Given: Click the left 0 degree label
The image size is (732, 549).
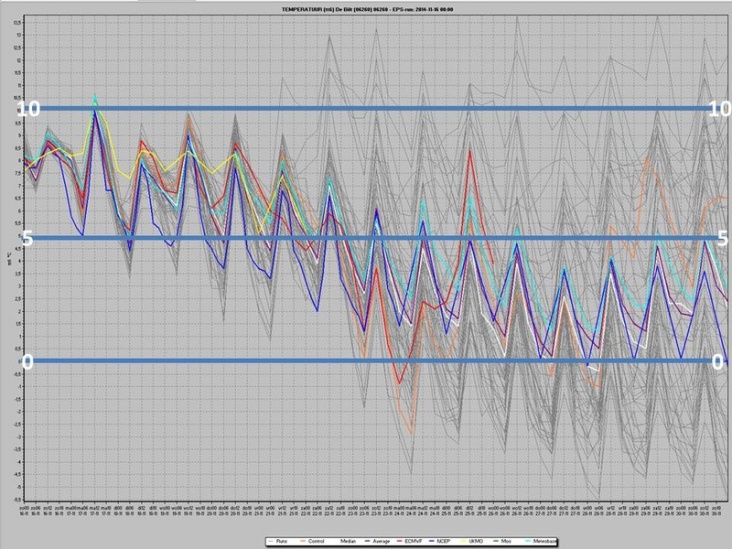Looking at the screenshot, I should point(28,361).
